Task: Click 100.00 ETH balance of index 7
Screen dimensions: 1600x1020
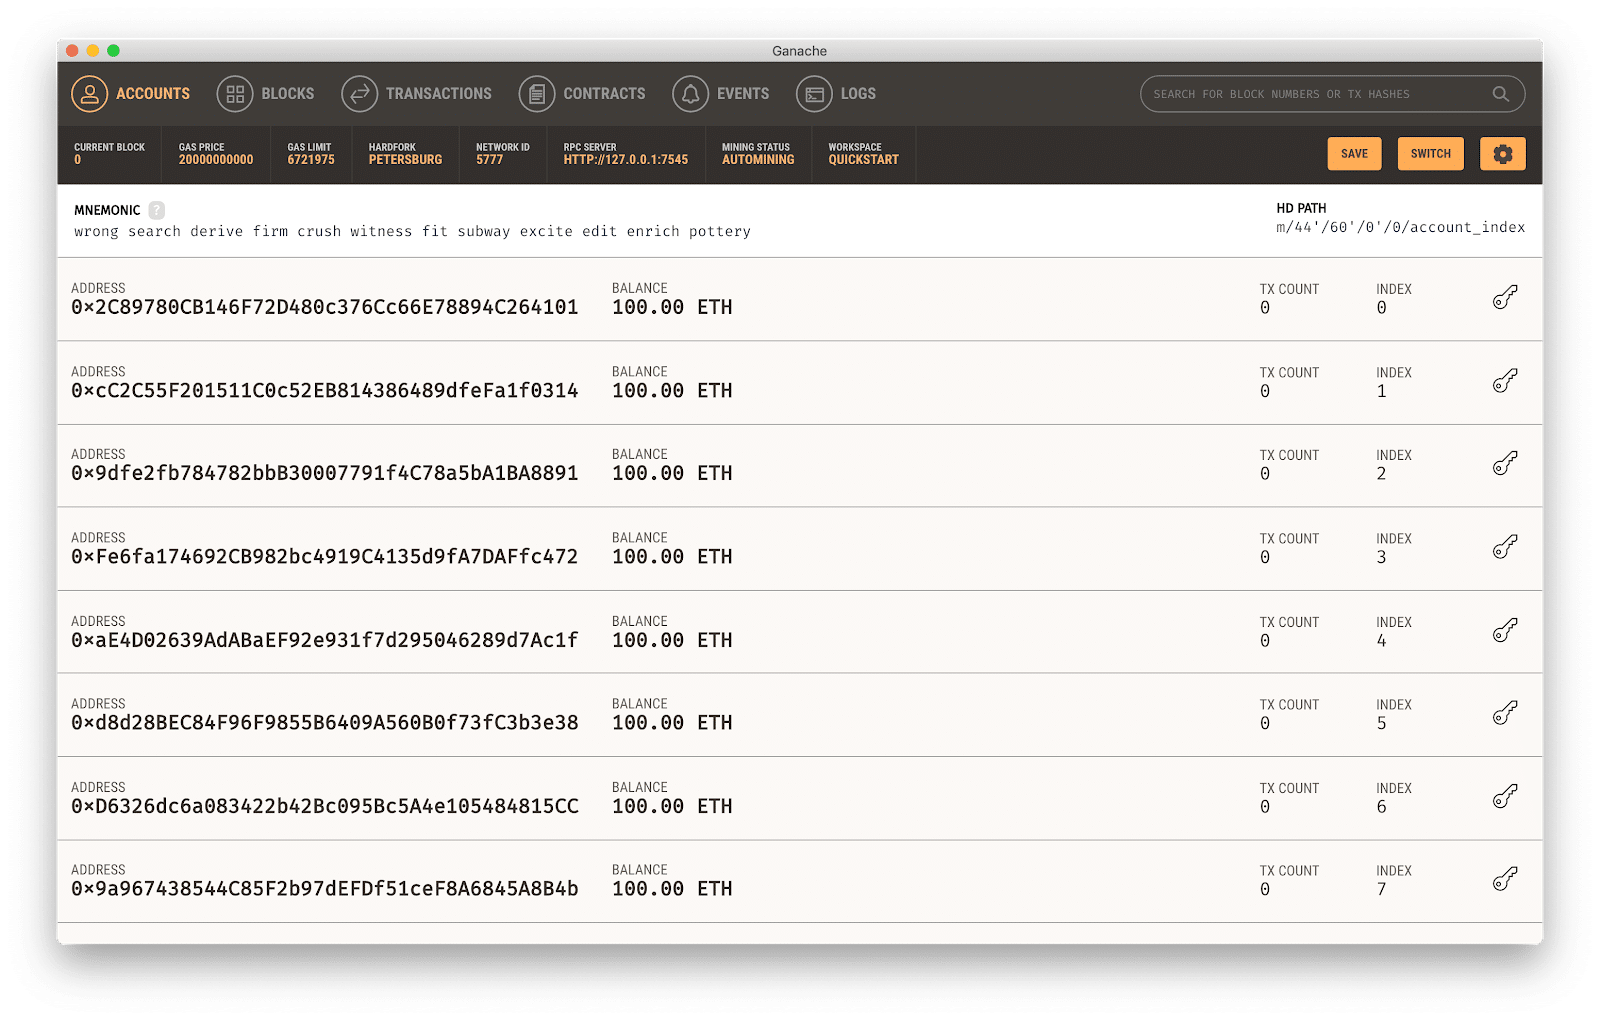Action: (672, 889)
